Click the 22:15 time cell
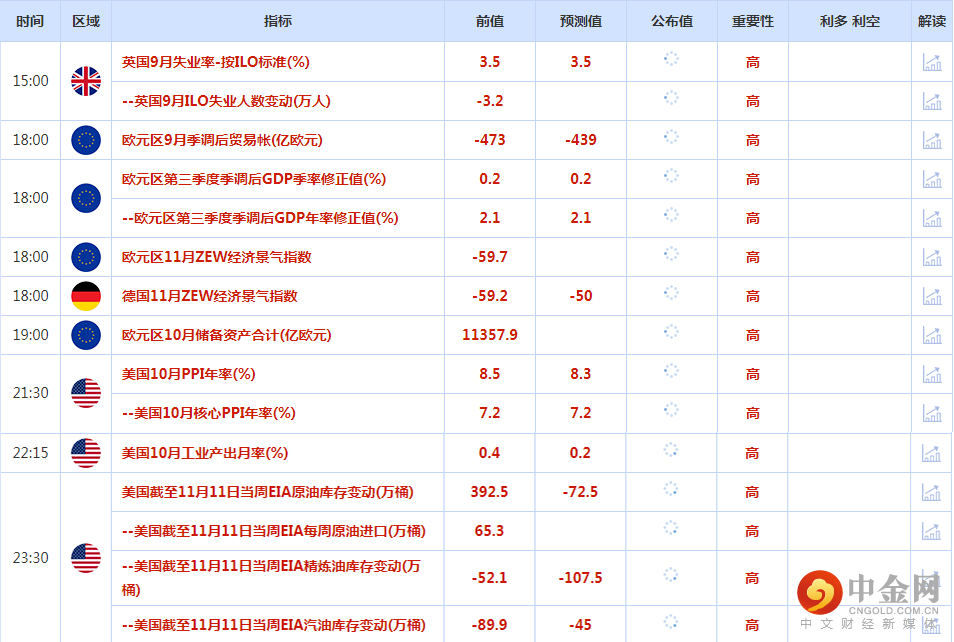 (x=30, y=453)
